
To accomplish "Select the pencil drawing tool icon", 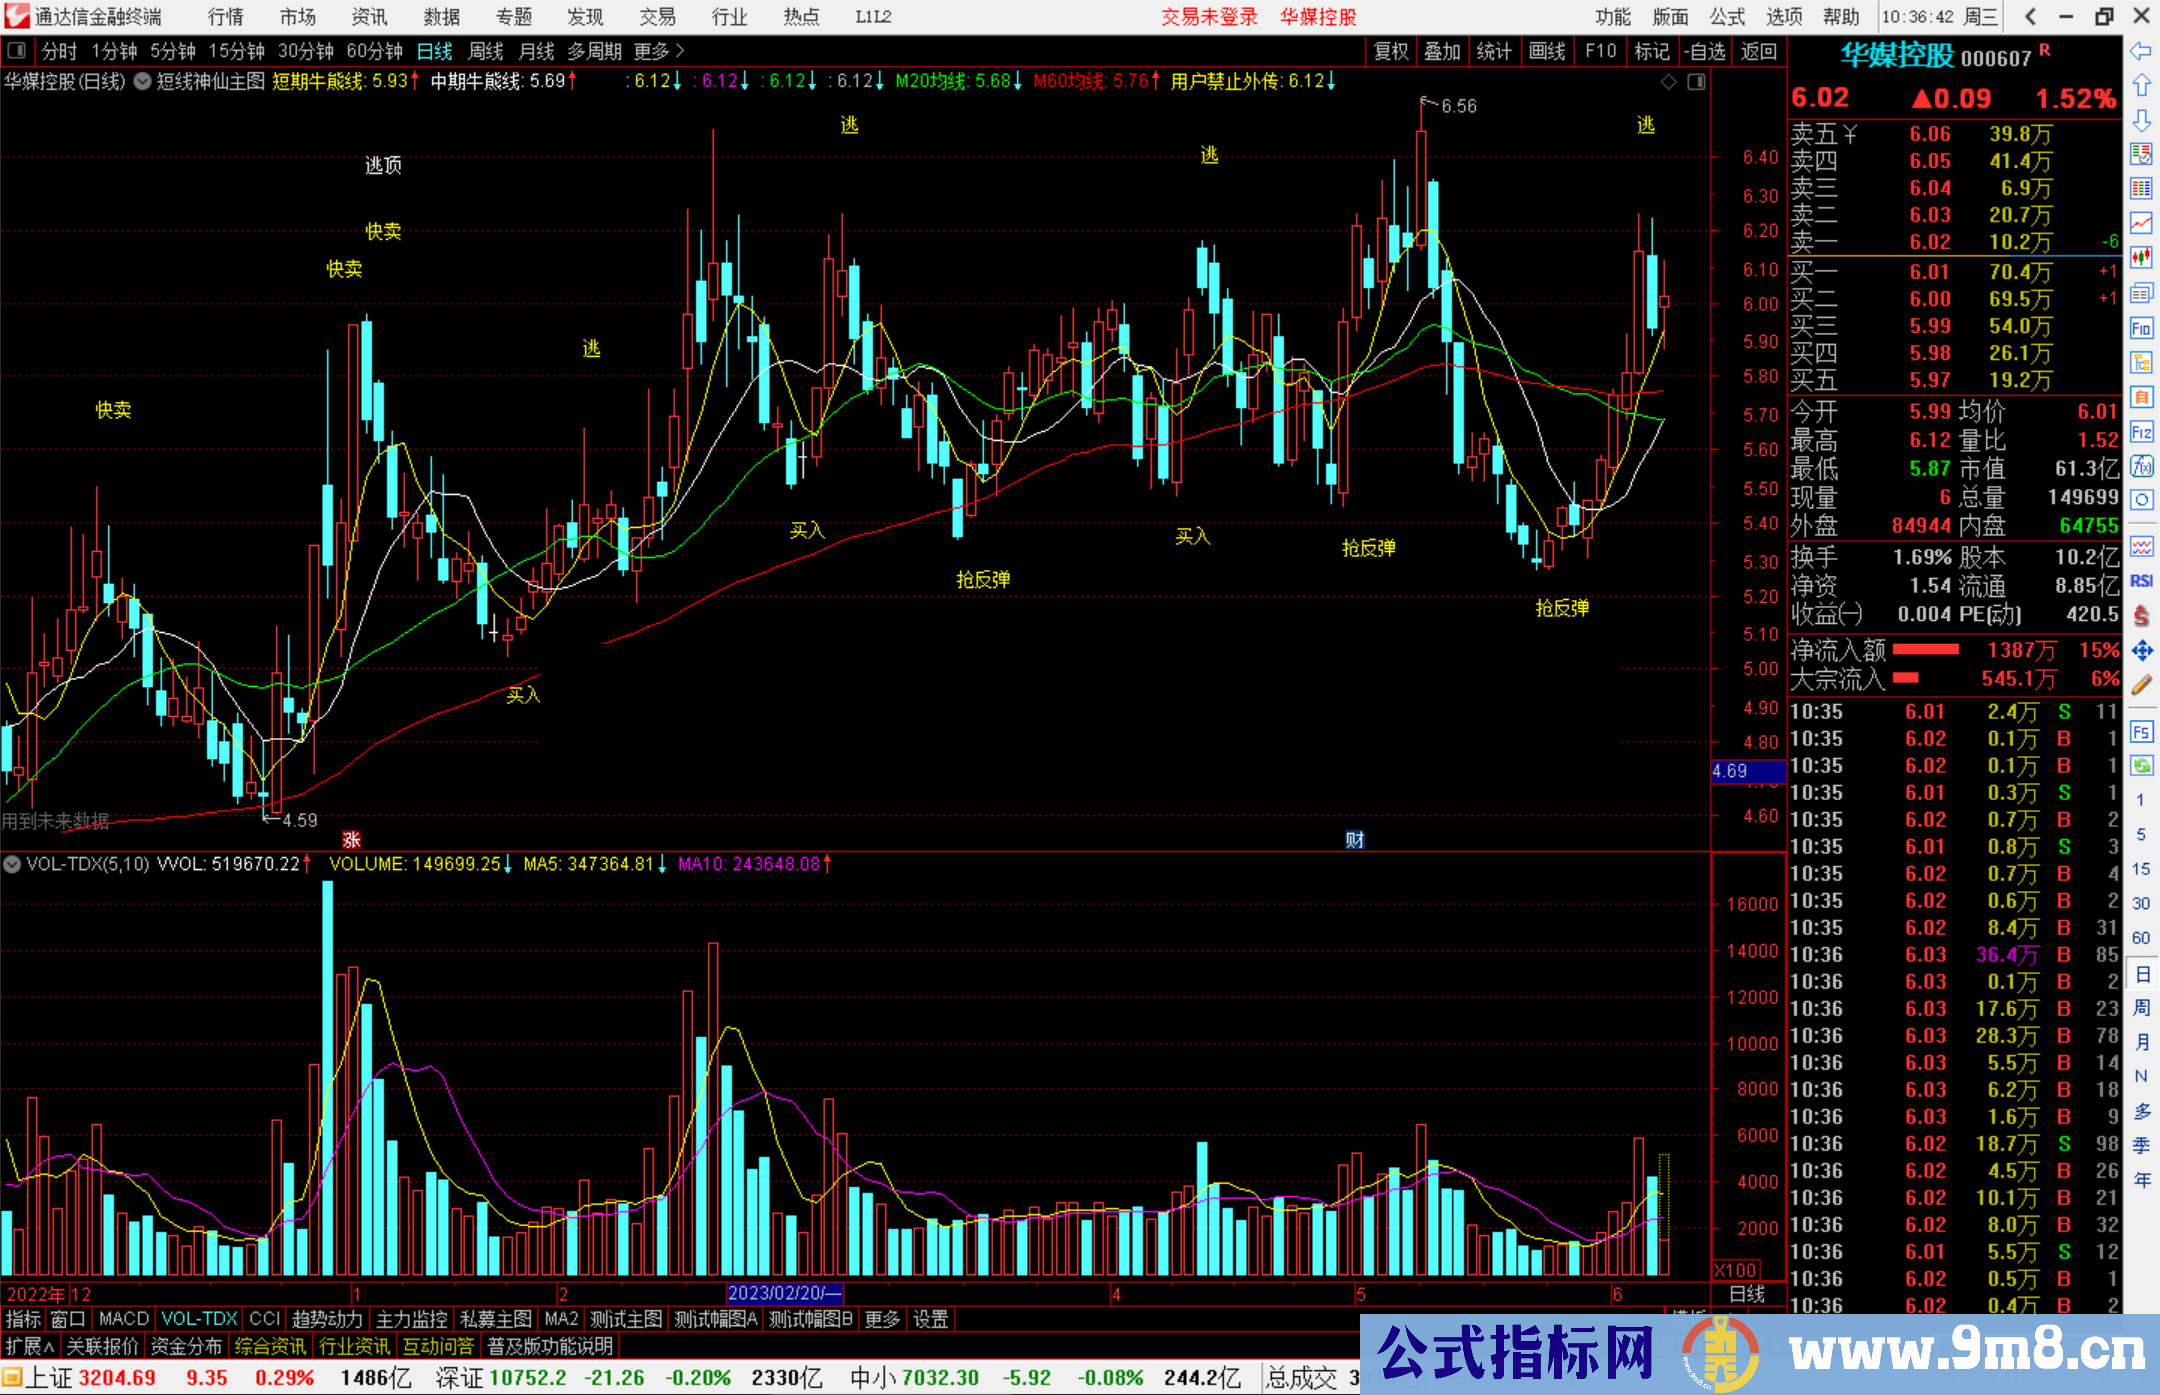I will [2141, 686].
